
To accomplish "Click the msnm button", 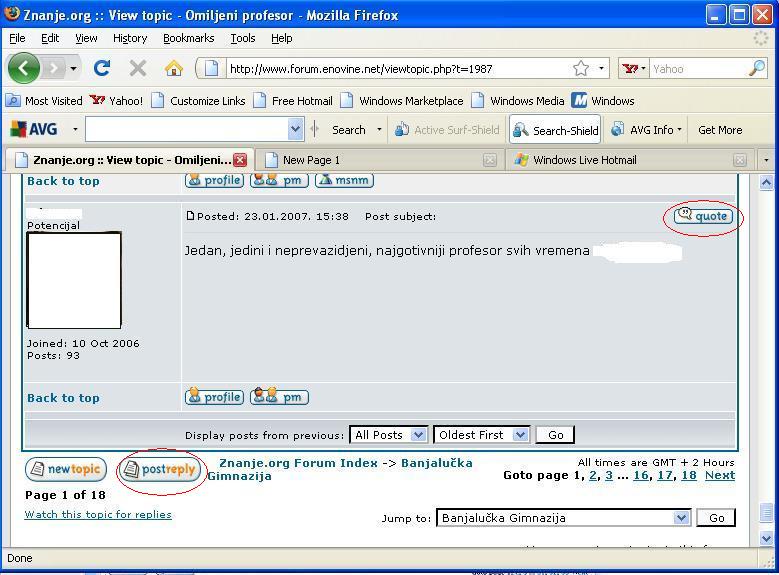I will pos(344,180).
